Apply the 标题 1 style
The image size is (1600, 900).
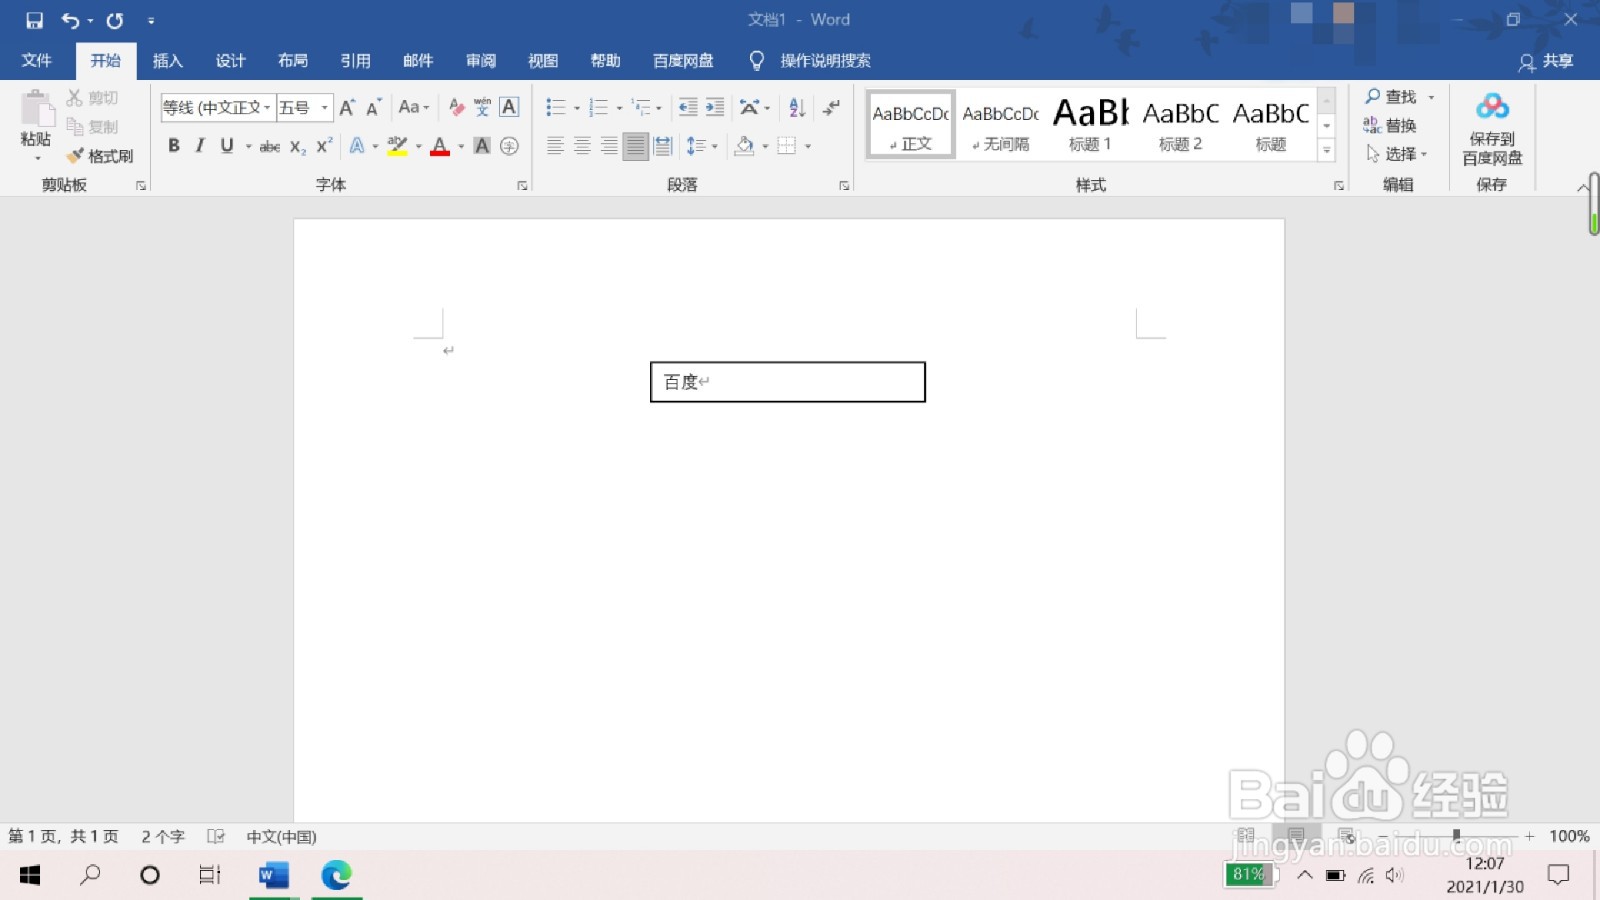(1090, 125)
